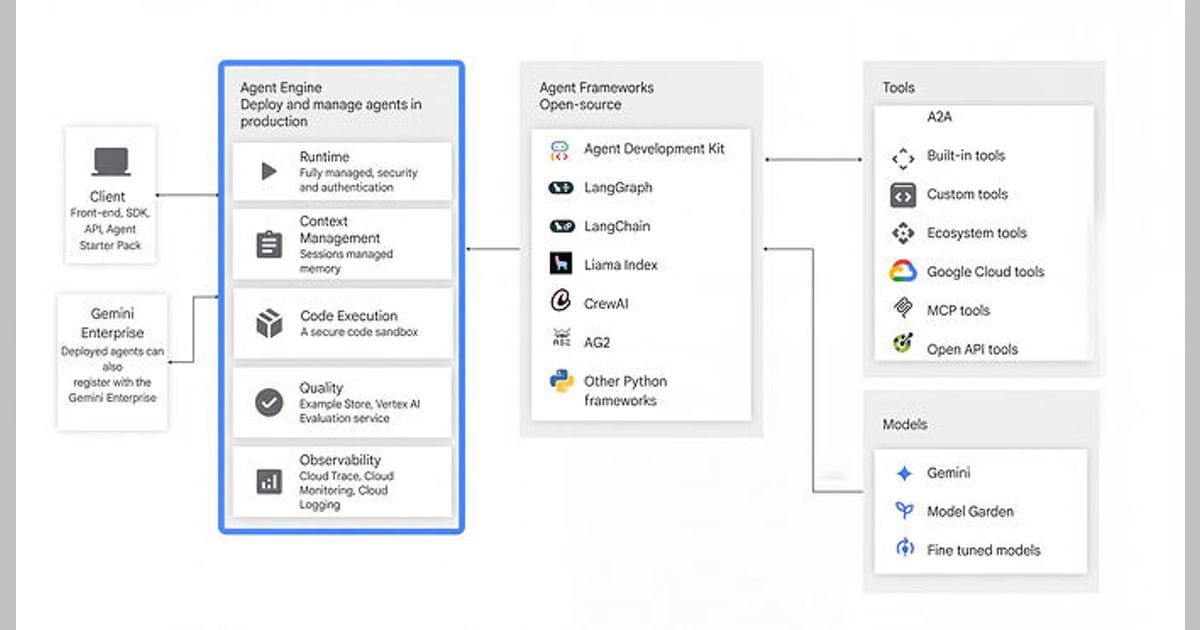Screen dimensions: 1200x630
Task: Click the 'MCP tools' label
Action: 958,311
